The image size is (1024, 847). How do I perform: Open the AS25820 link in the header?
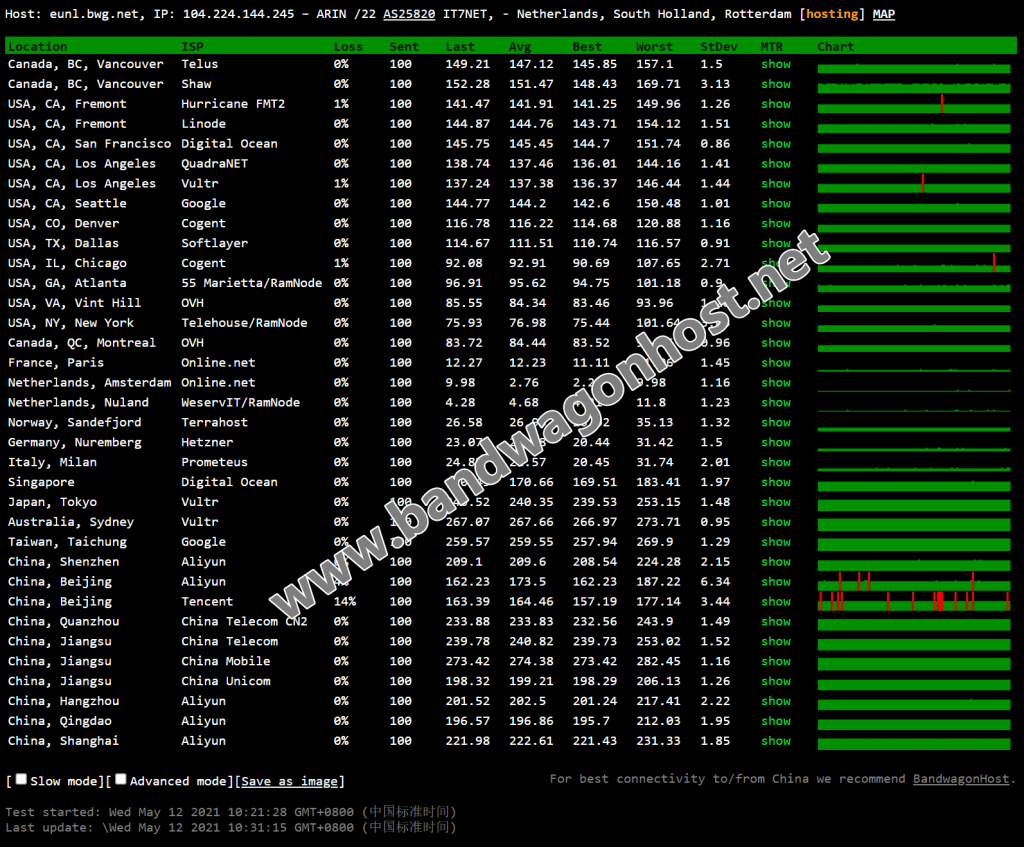pyautogui.click(x=409, y=14)
